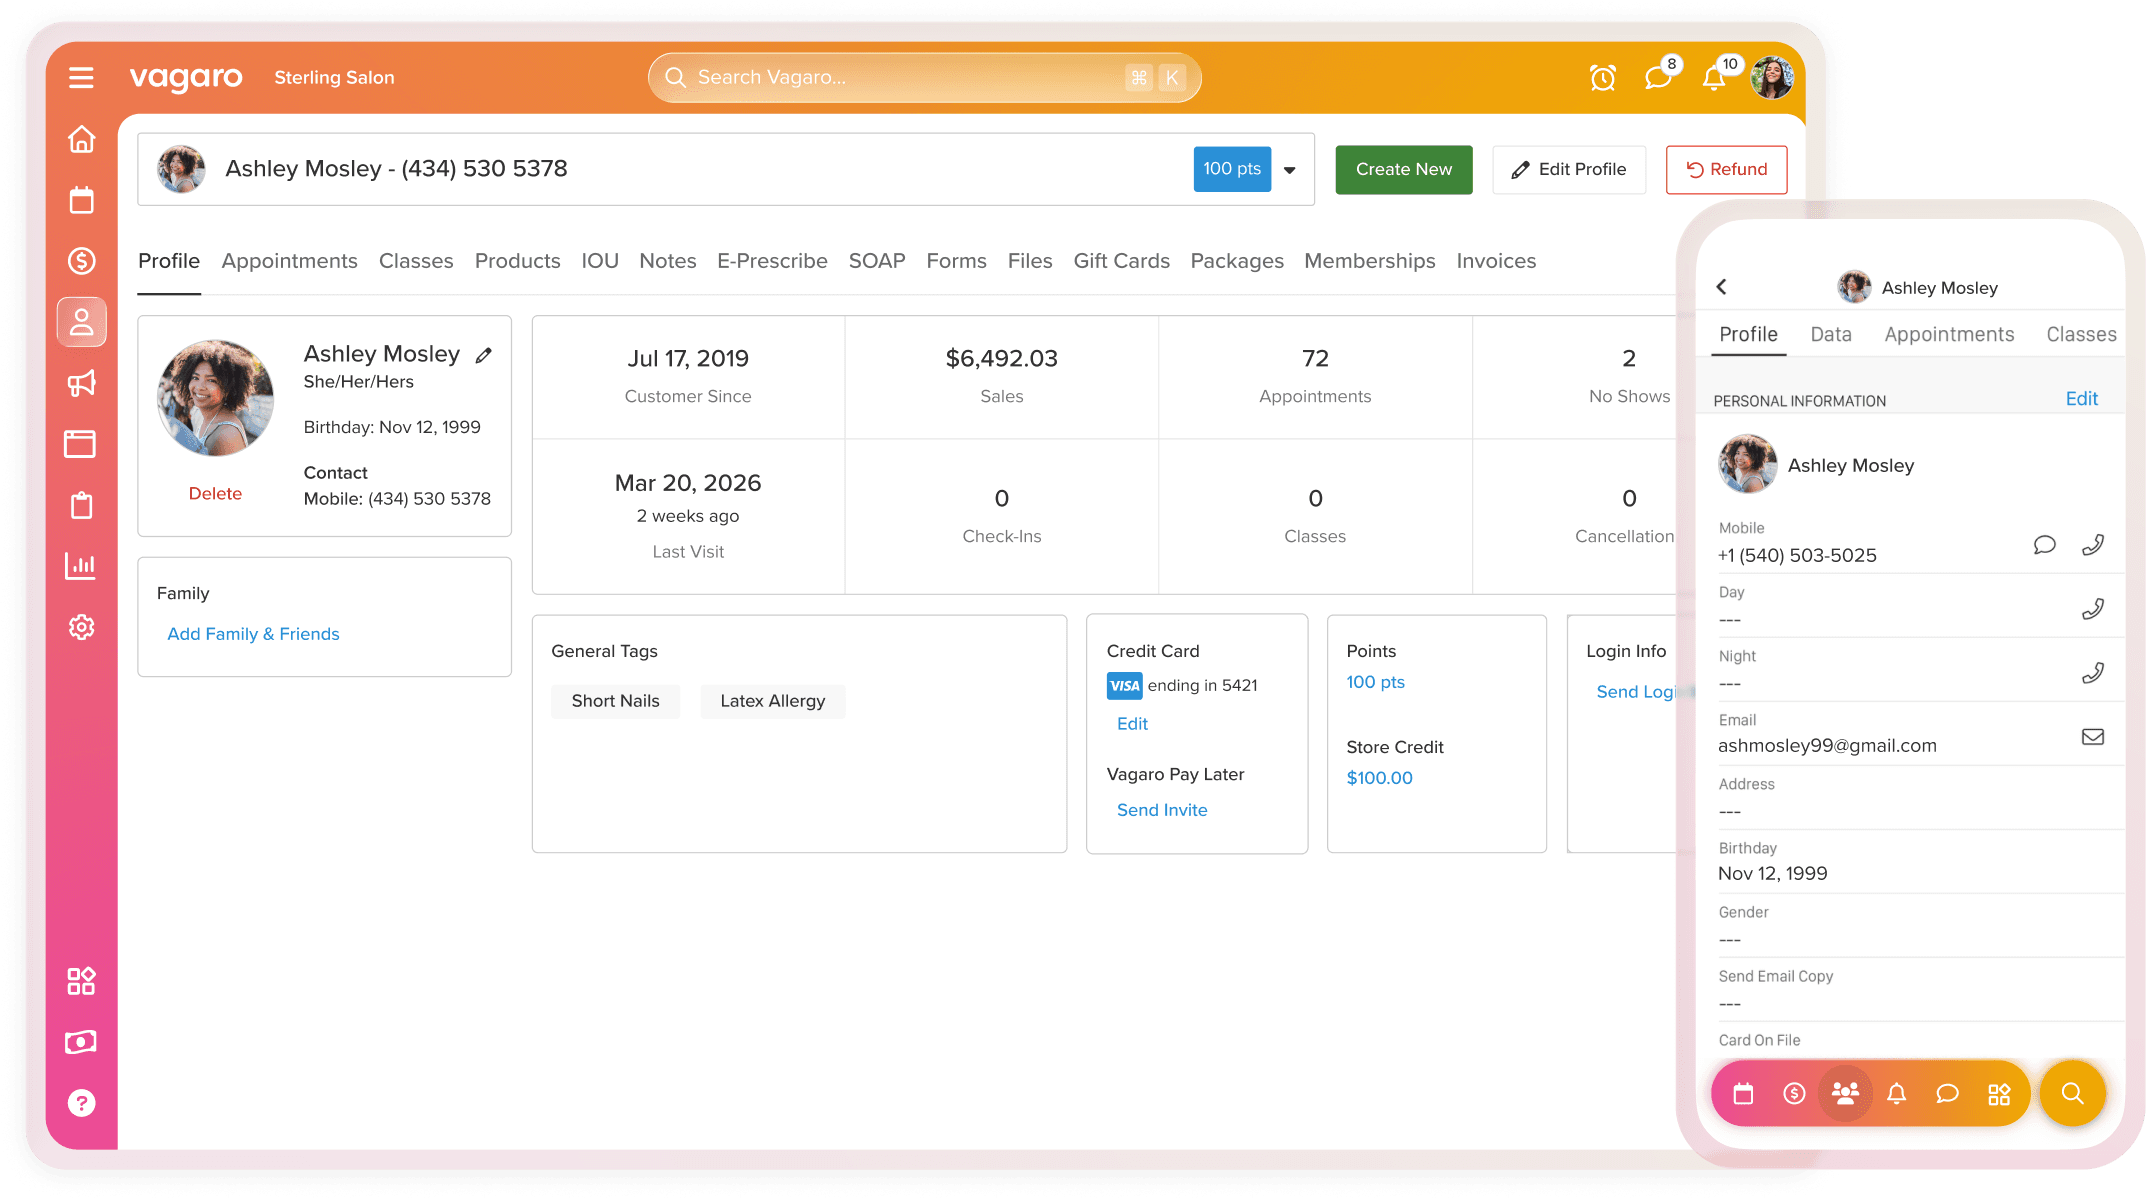
Task: Open notifications bell with 10 badge
Action: pyautogui.click(x=1715, y=78)
